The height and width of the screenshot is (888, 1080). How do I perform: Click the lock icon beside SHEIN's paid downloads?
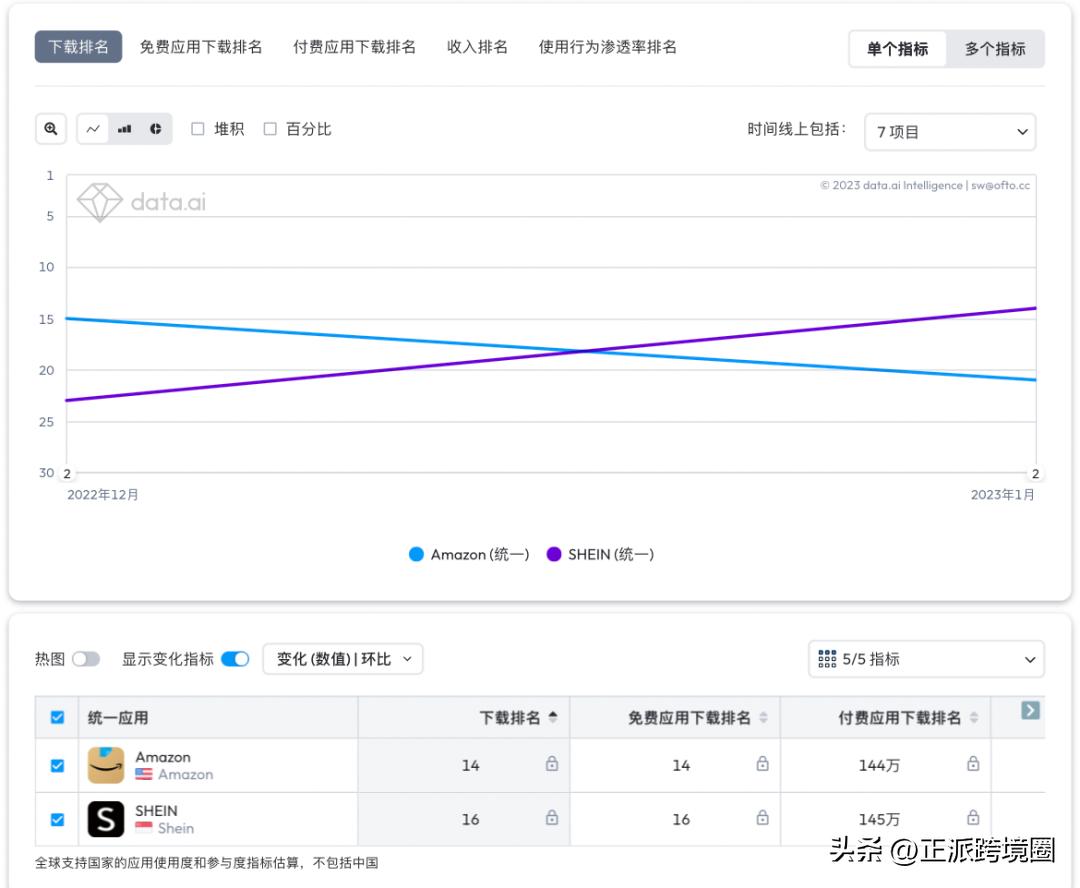pos(972,817)
